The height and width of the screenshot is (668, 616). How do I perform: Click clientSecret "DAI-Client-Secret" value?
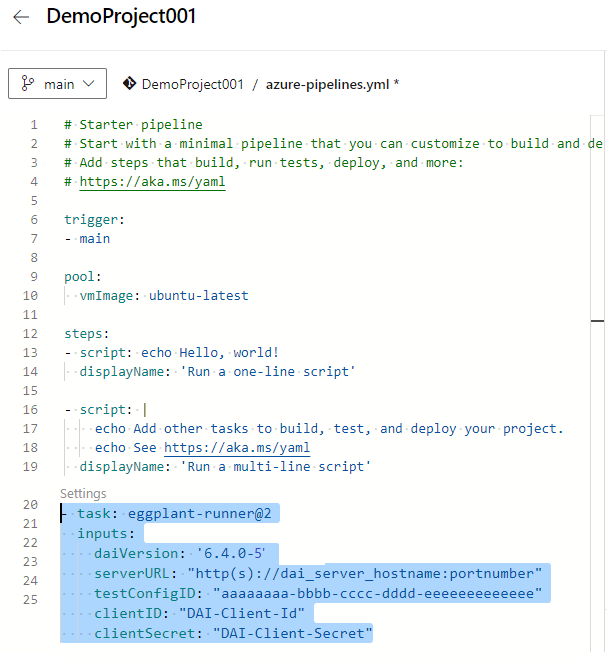293,633
